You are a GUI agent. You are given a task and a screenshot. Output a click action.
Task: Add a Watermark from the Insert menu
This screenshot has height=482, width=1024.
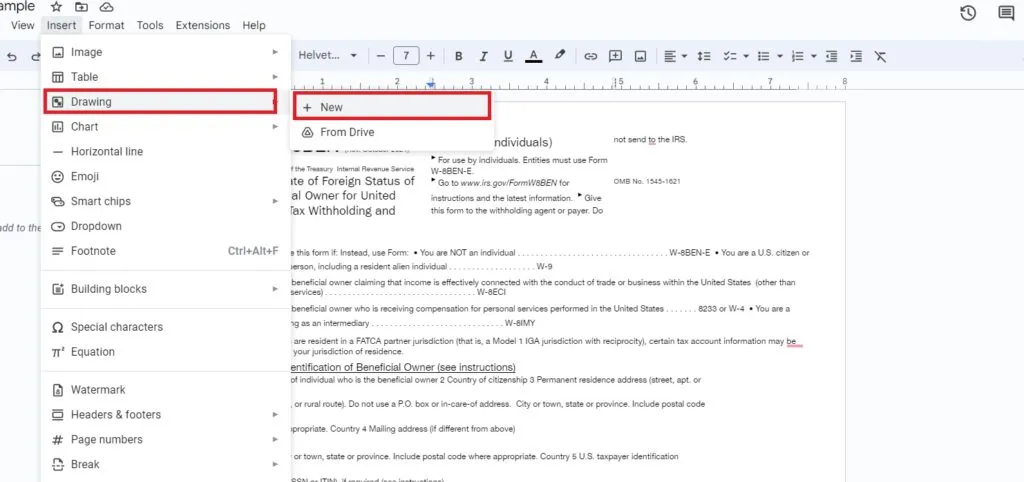pos(165,389)
